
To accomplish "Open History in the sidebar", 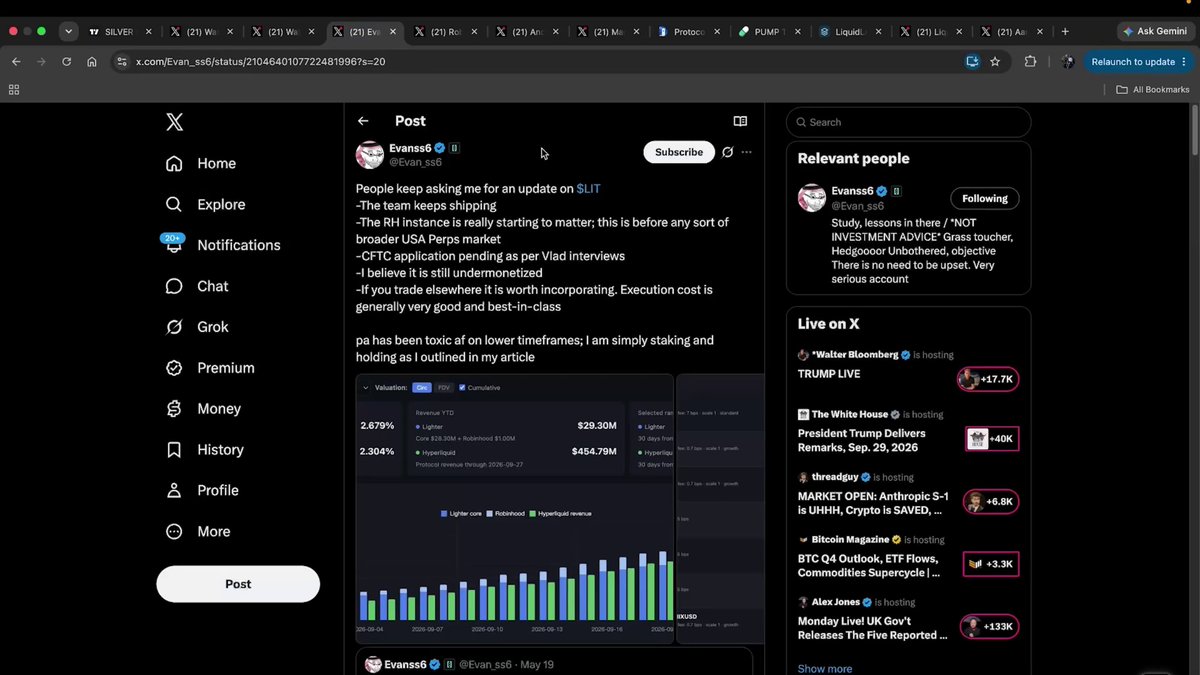I will click(206, 449).
